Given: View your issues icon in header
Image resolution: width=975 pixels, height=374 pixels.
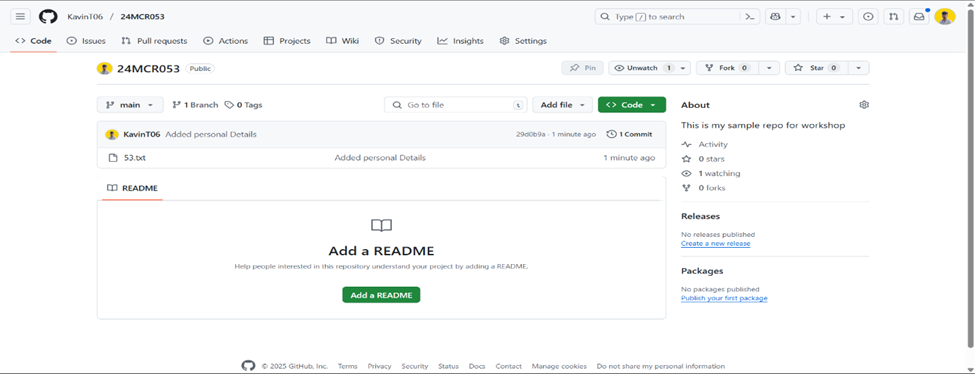Looking at the screenshot, I should pos(868,17).
